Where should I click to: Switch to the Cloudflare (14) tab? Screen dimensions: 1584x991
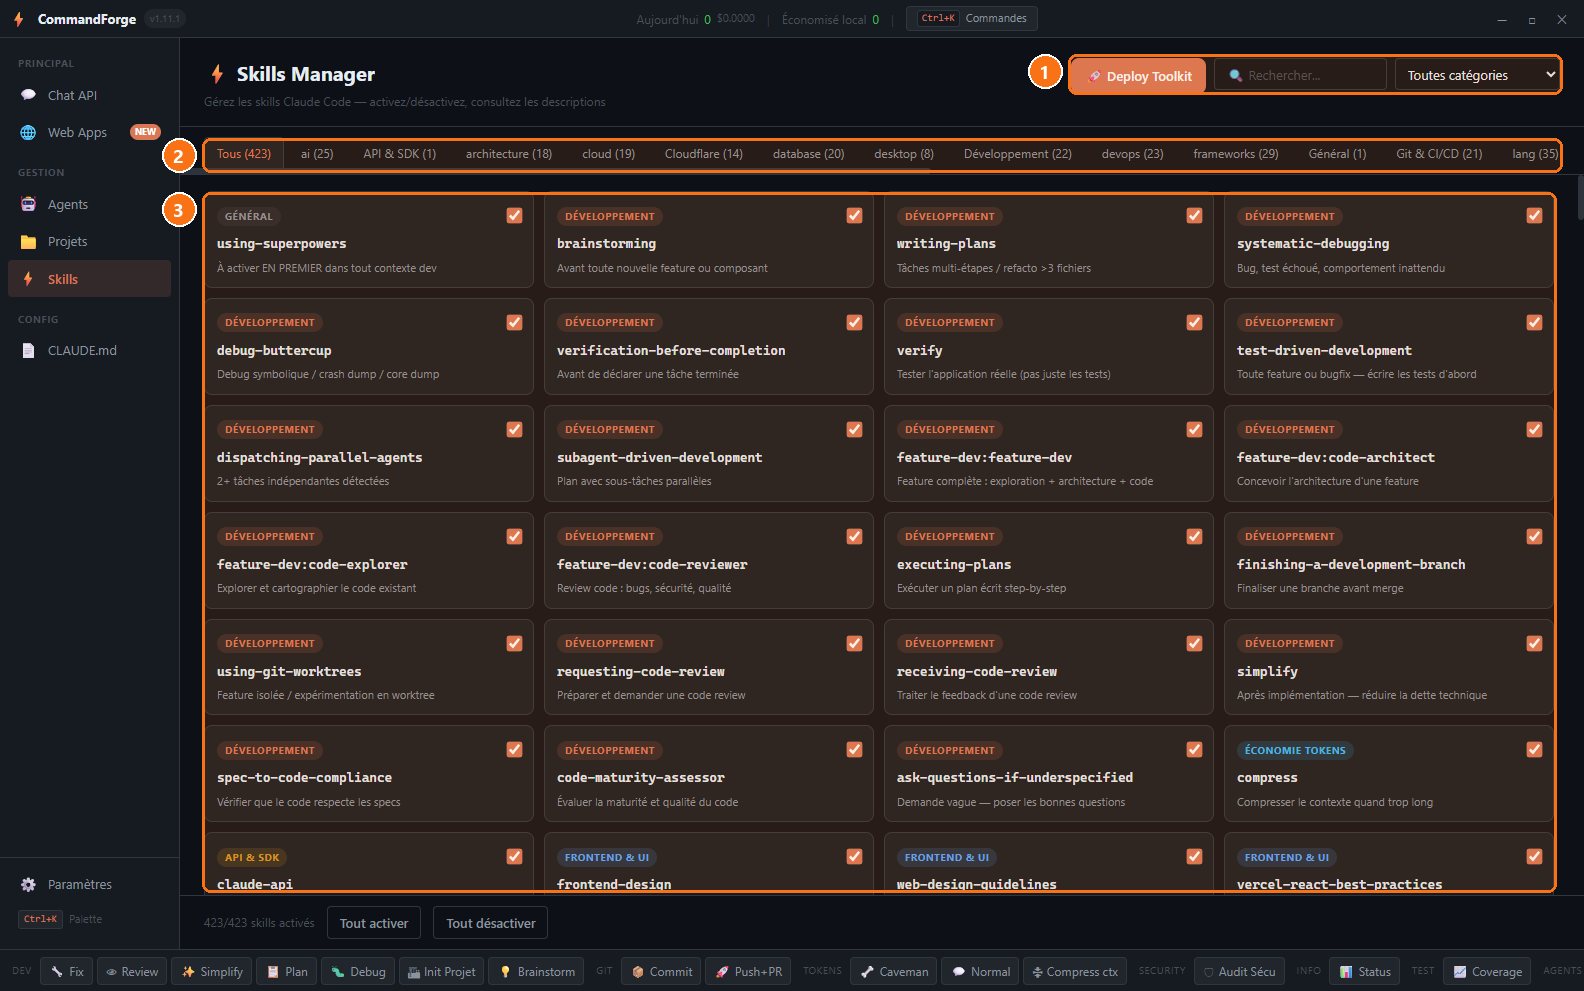coord(704,154)
